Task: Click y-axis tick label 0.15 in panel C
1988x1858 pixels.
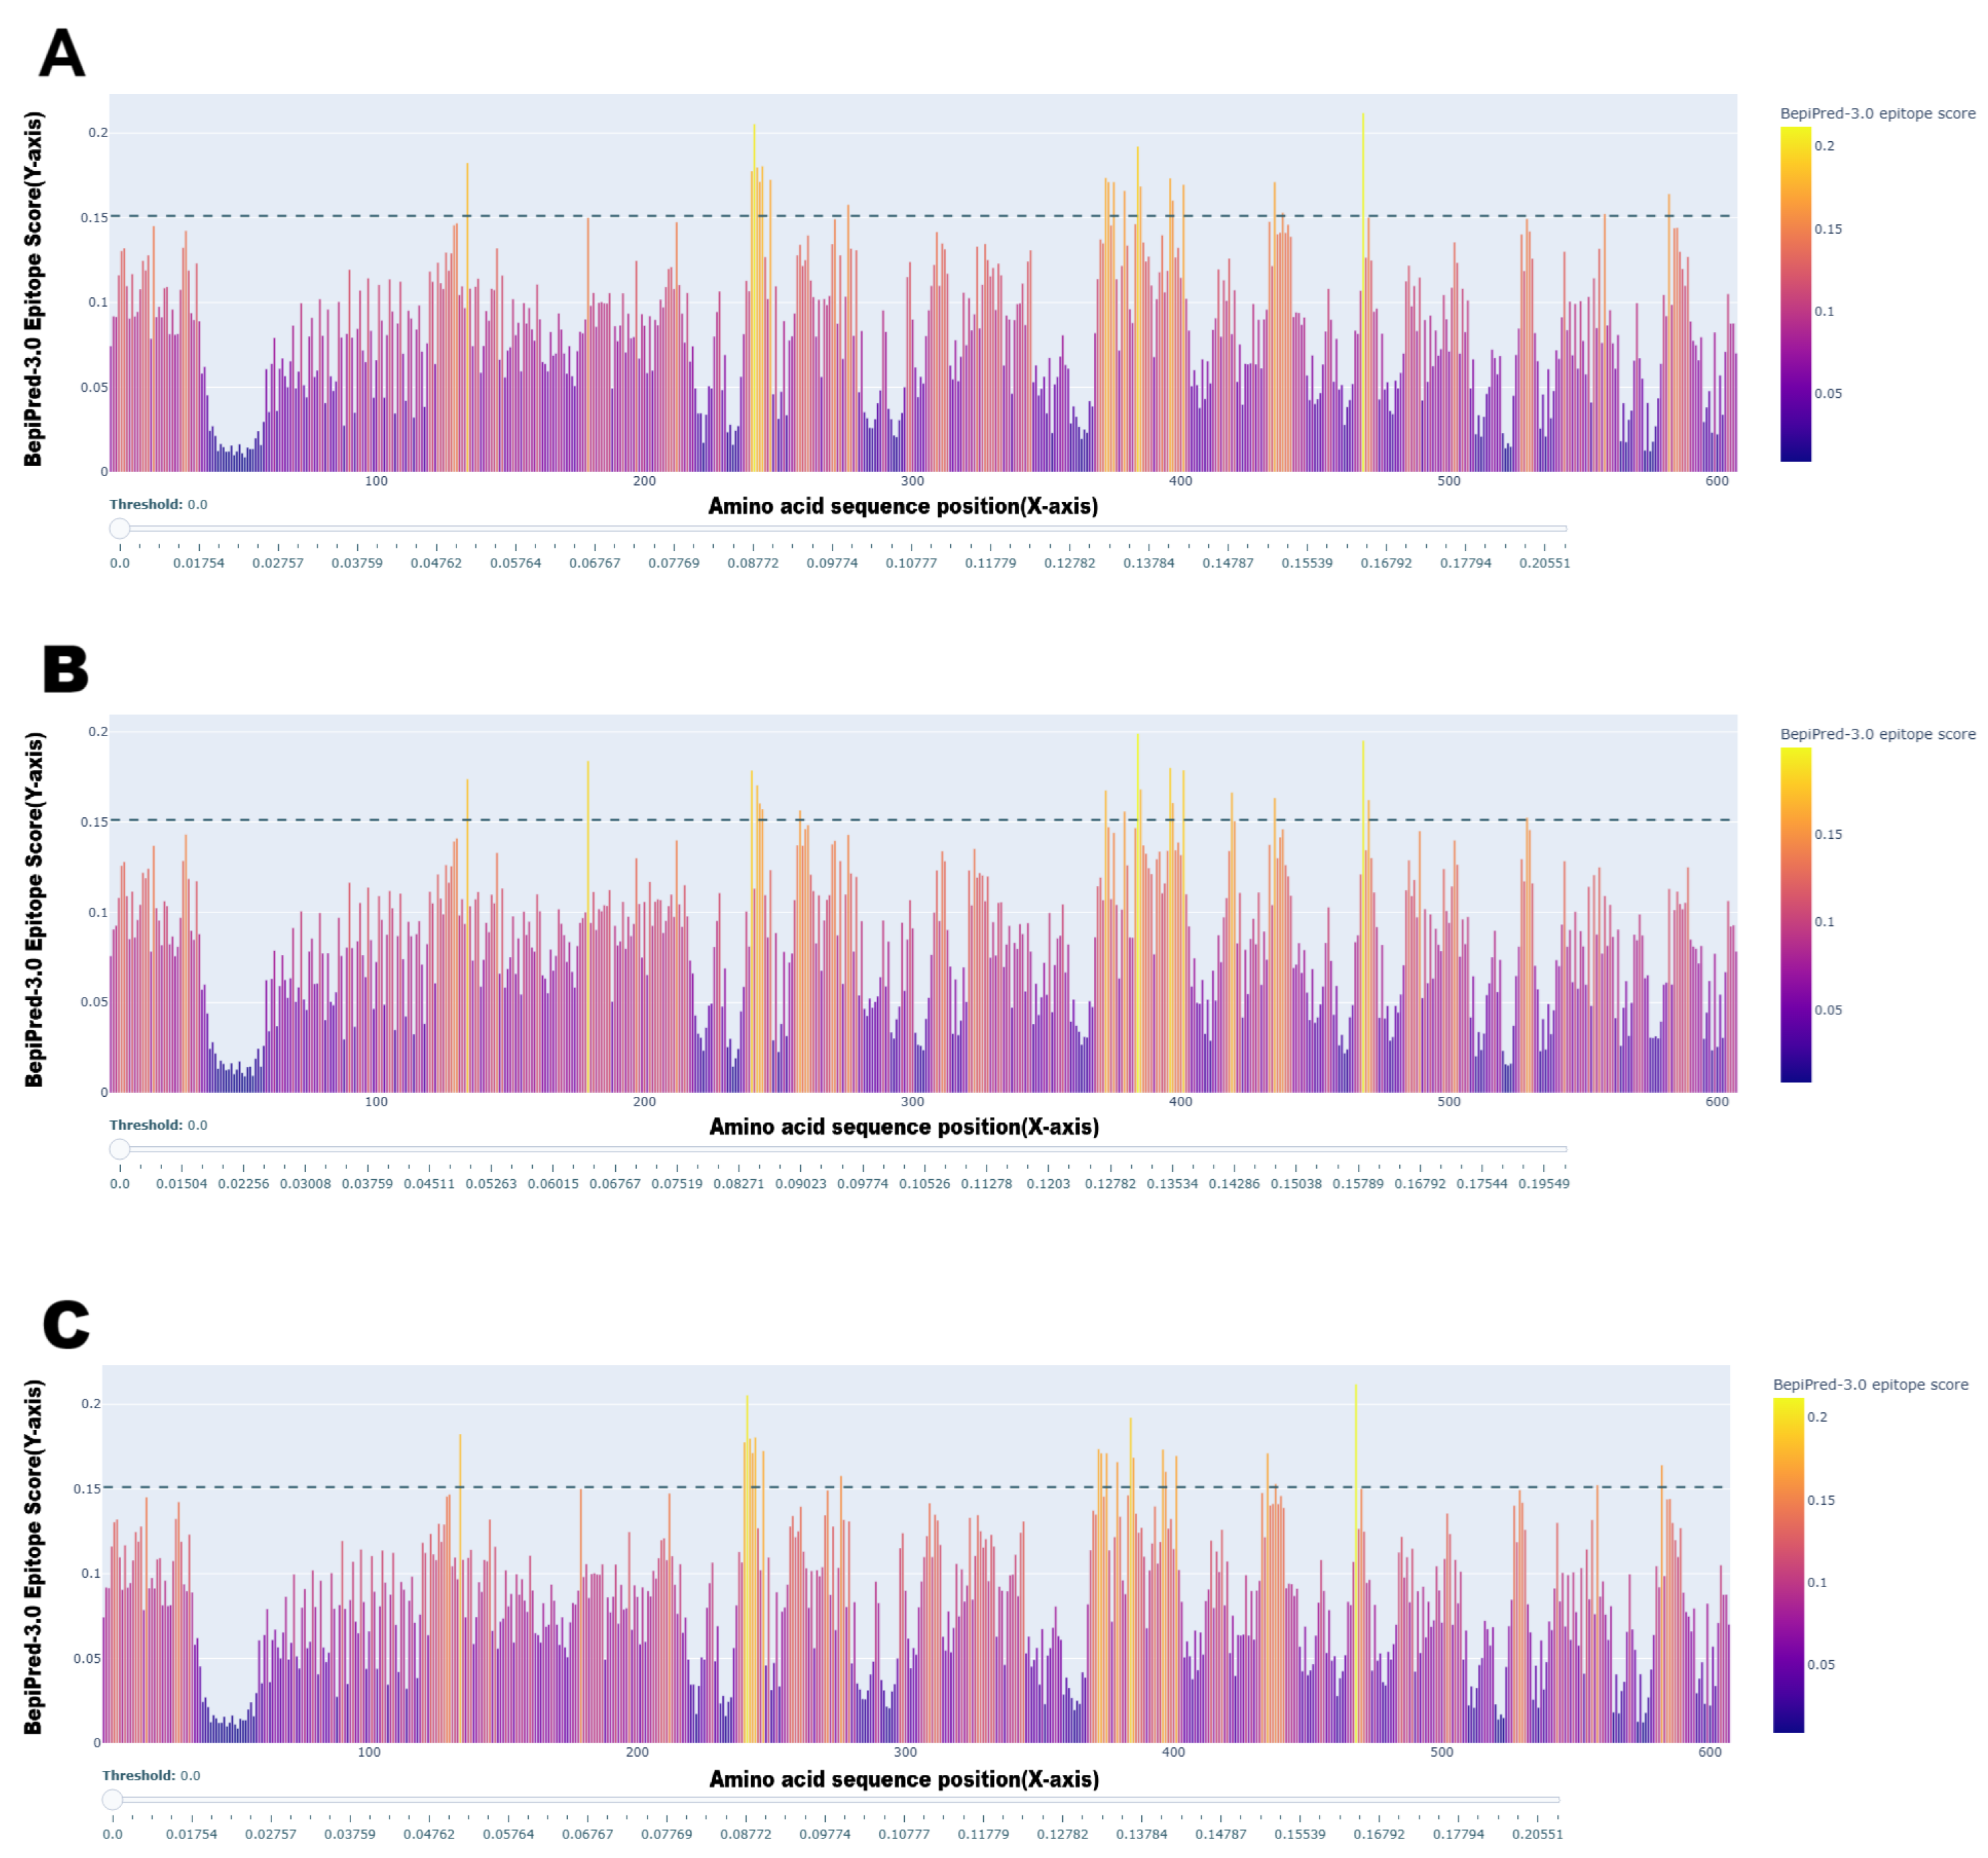Action: (87, 1489)
